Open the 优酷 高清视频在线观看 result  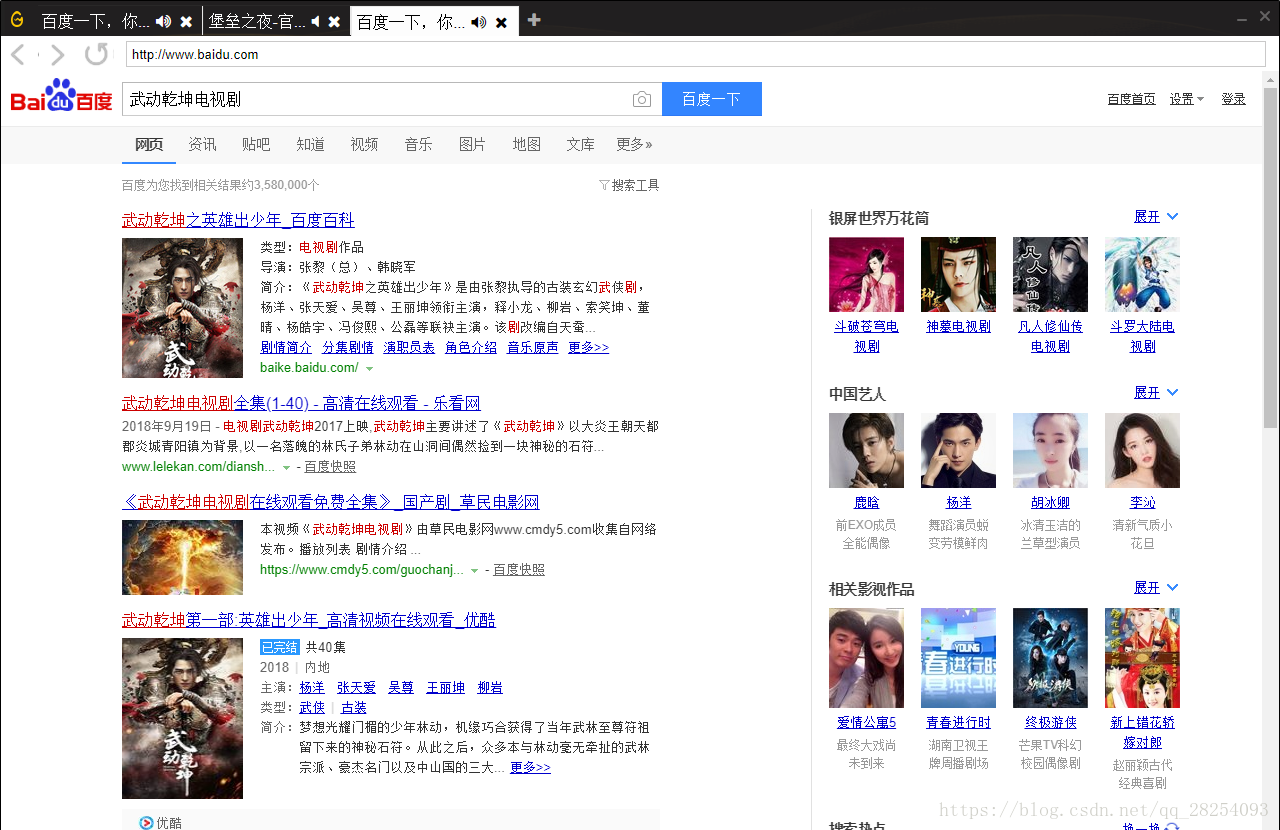tap(309, 620)
